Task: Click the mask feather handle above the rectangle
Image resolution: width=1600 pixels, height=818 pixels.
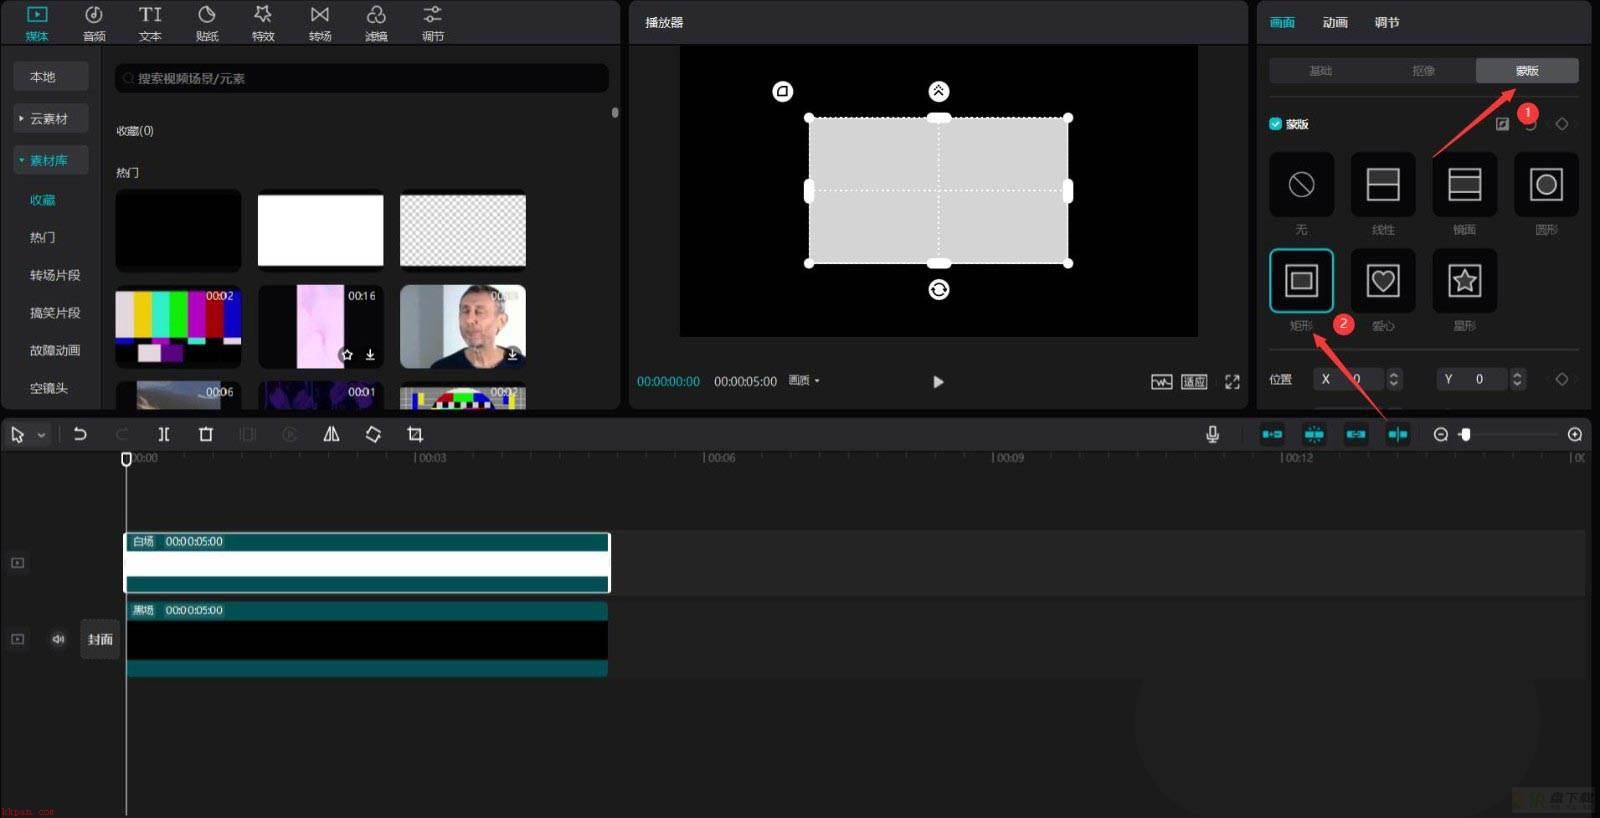Action: click(938, 92)
